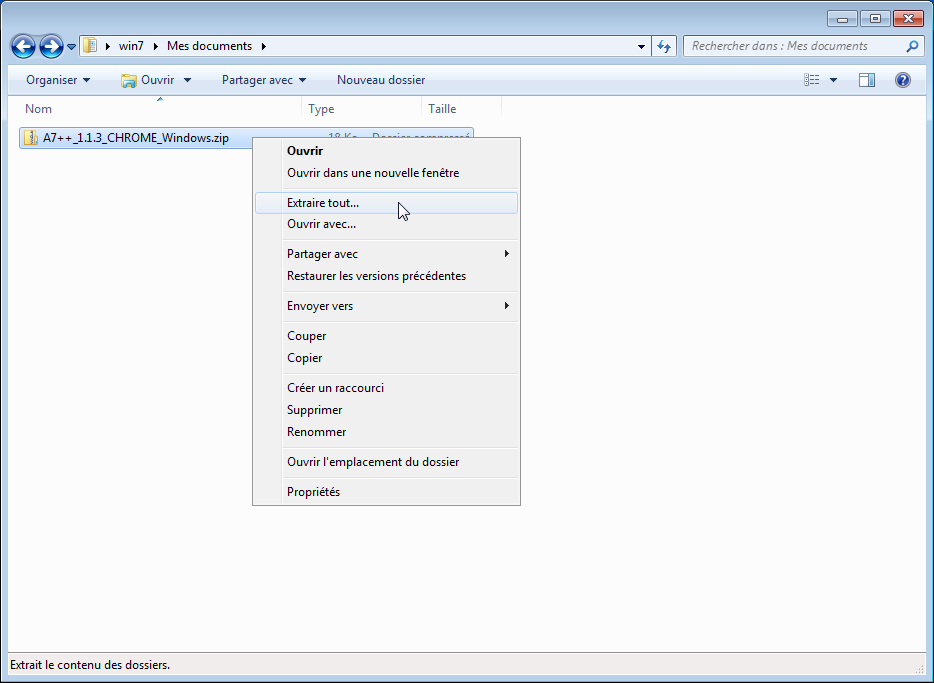Screen dimensions: 934x683
Task: Open the view options dropdown arrow
Action: [834, 80]
